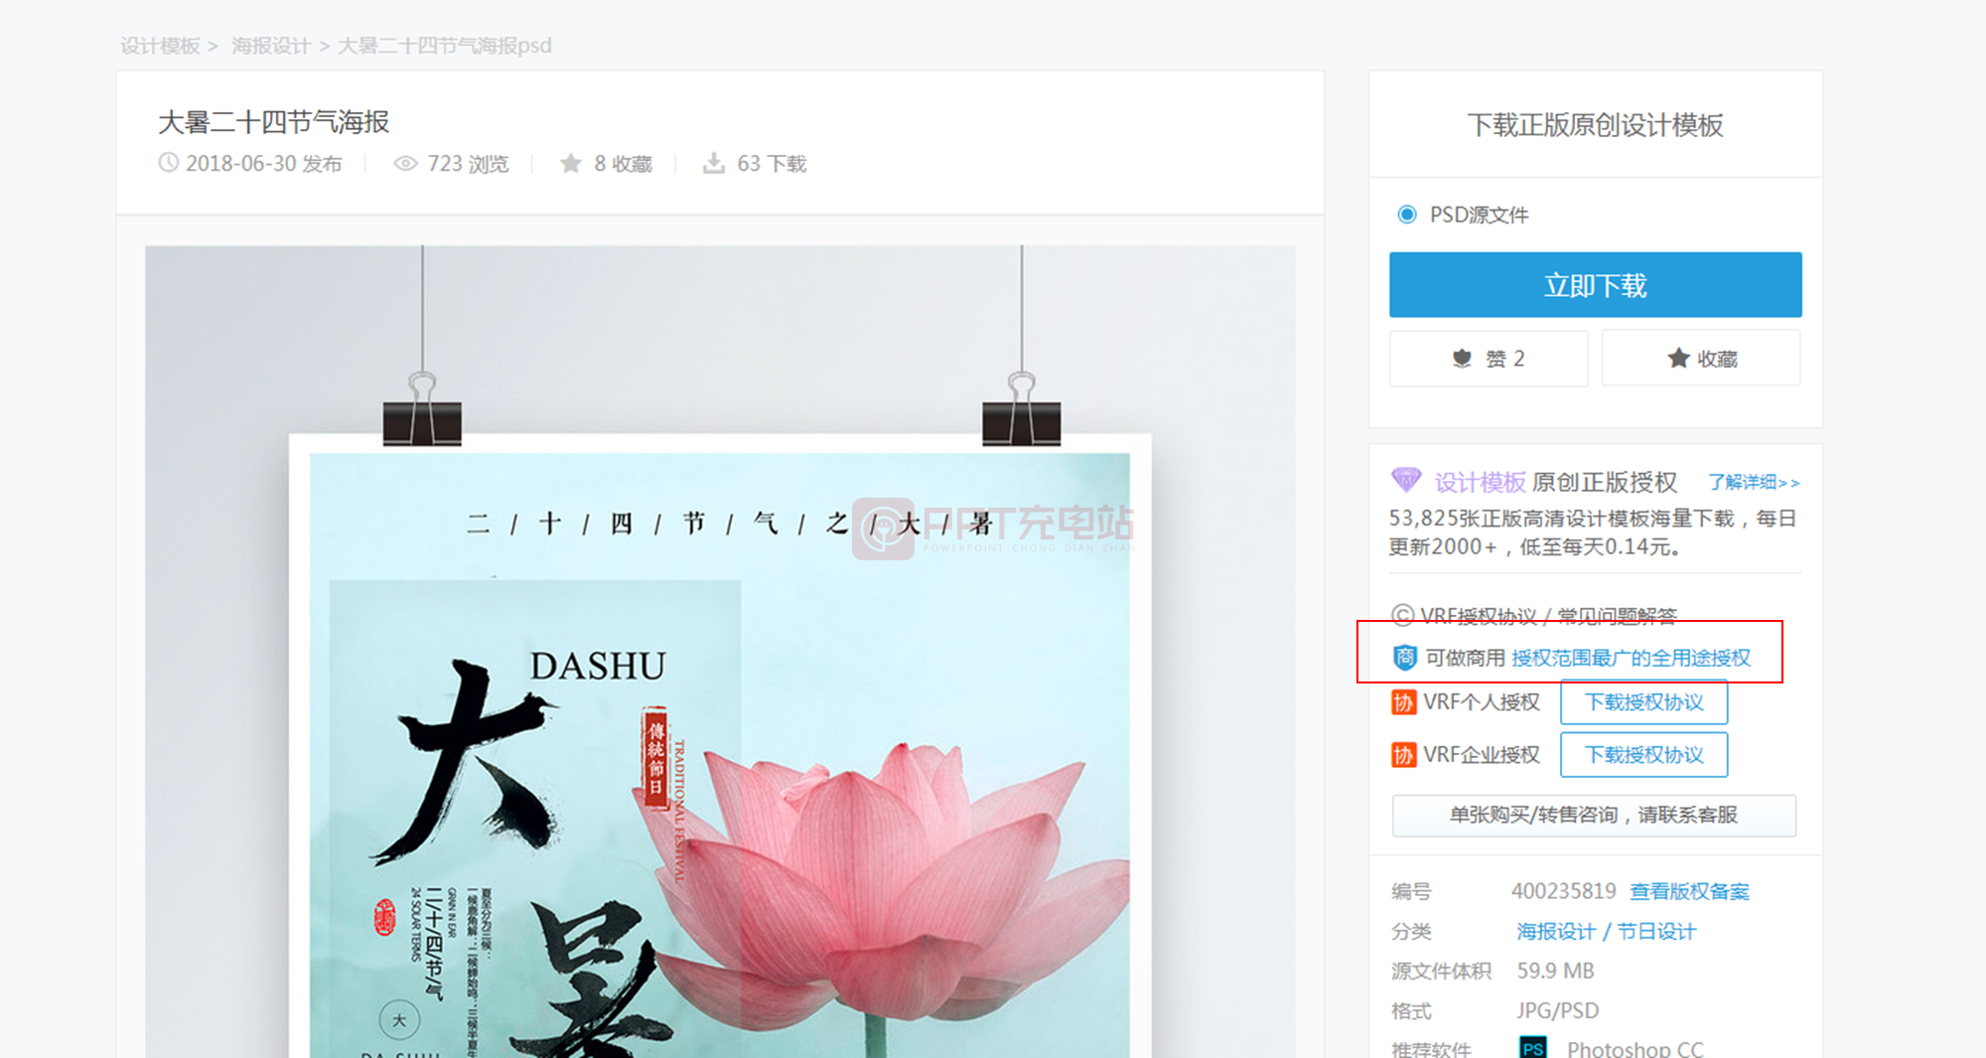Image resolution: width=1986 pixels, height=1058 pixels.
Task: Download VRF个人授权 agreement
Action: tap(1643, 703)
